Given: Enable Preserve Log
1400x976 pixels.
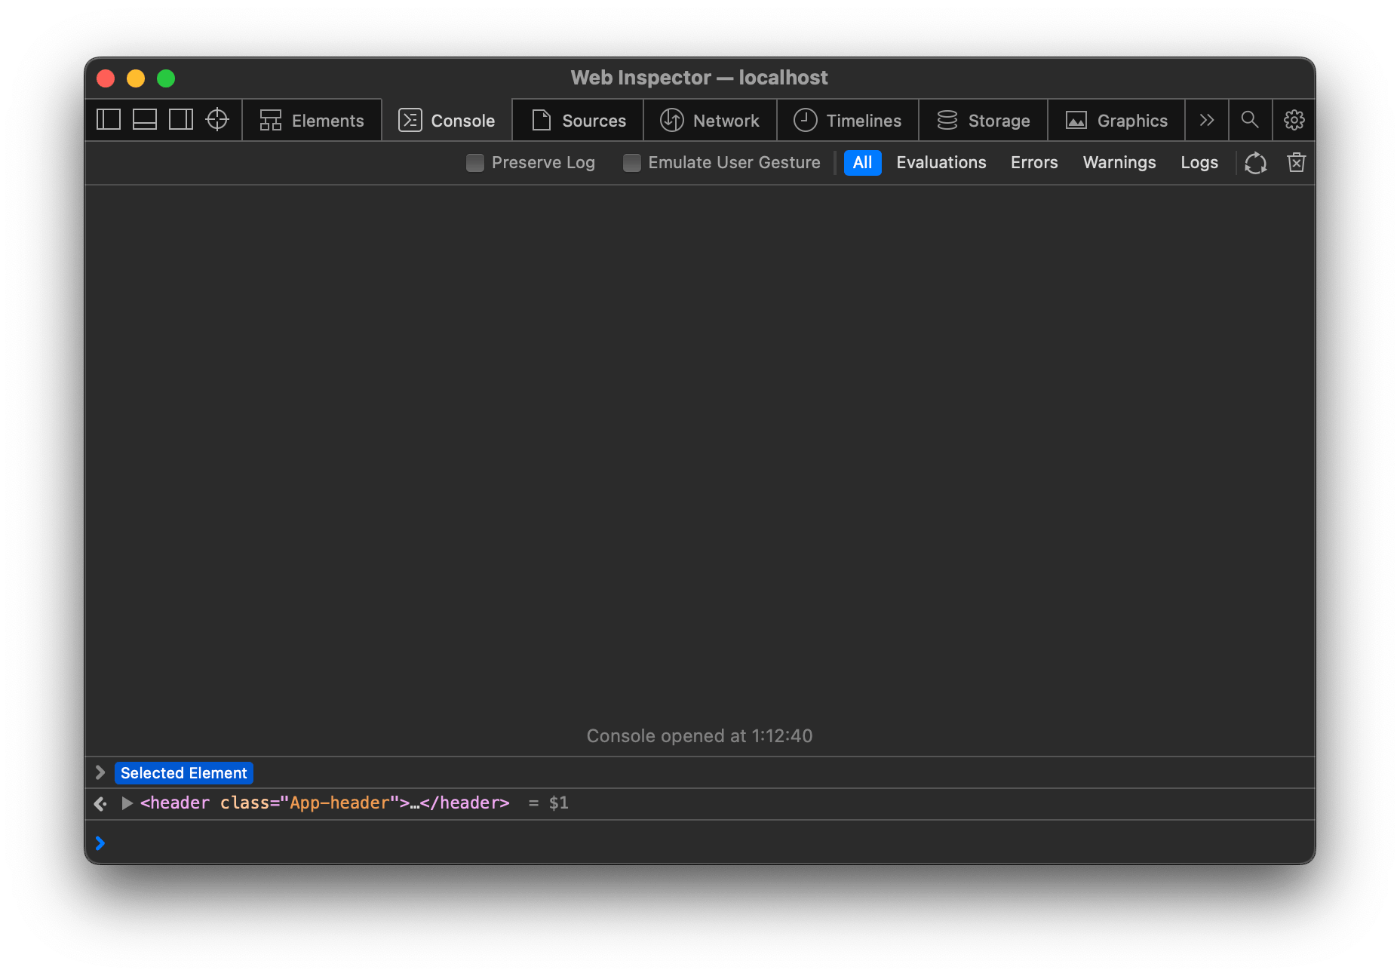Looking at the screenshot, I should pos(474,162).
